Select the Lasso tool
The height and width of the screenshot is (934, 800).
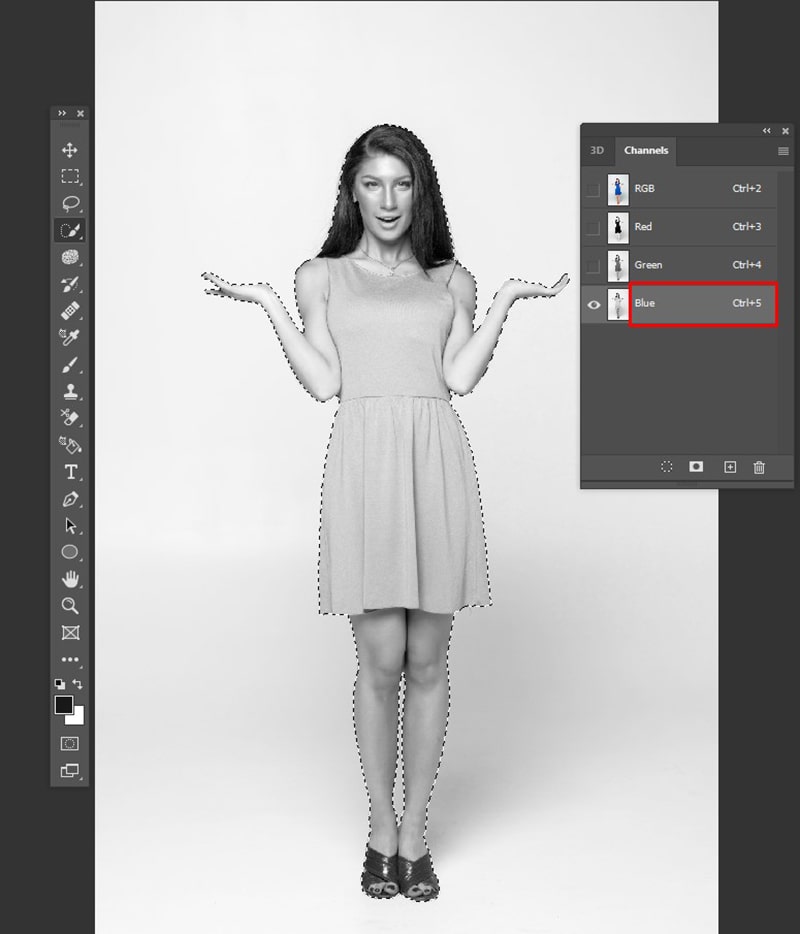pyautogui.click(x=70, y=203)
